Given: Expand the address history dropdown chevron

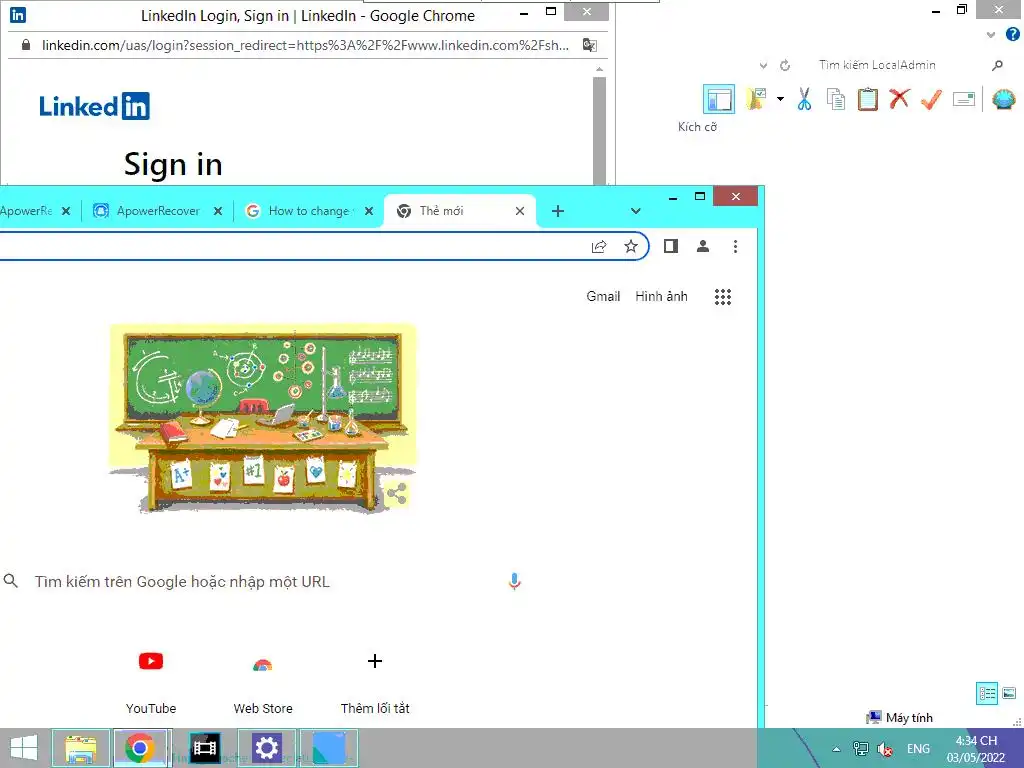Looking at the screenshot, I should [763, 65].
